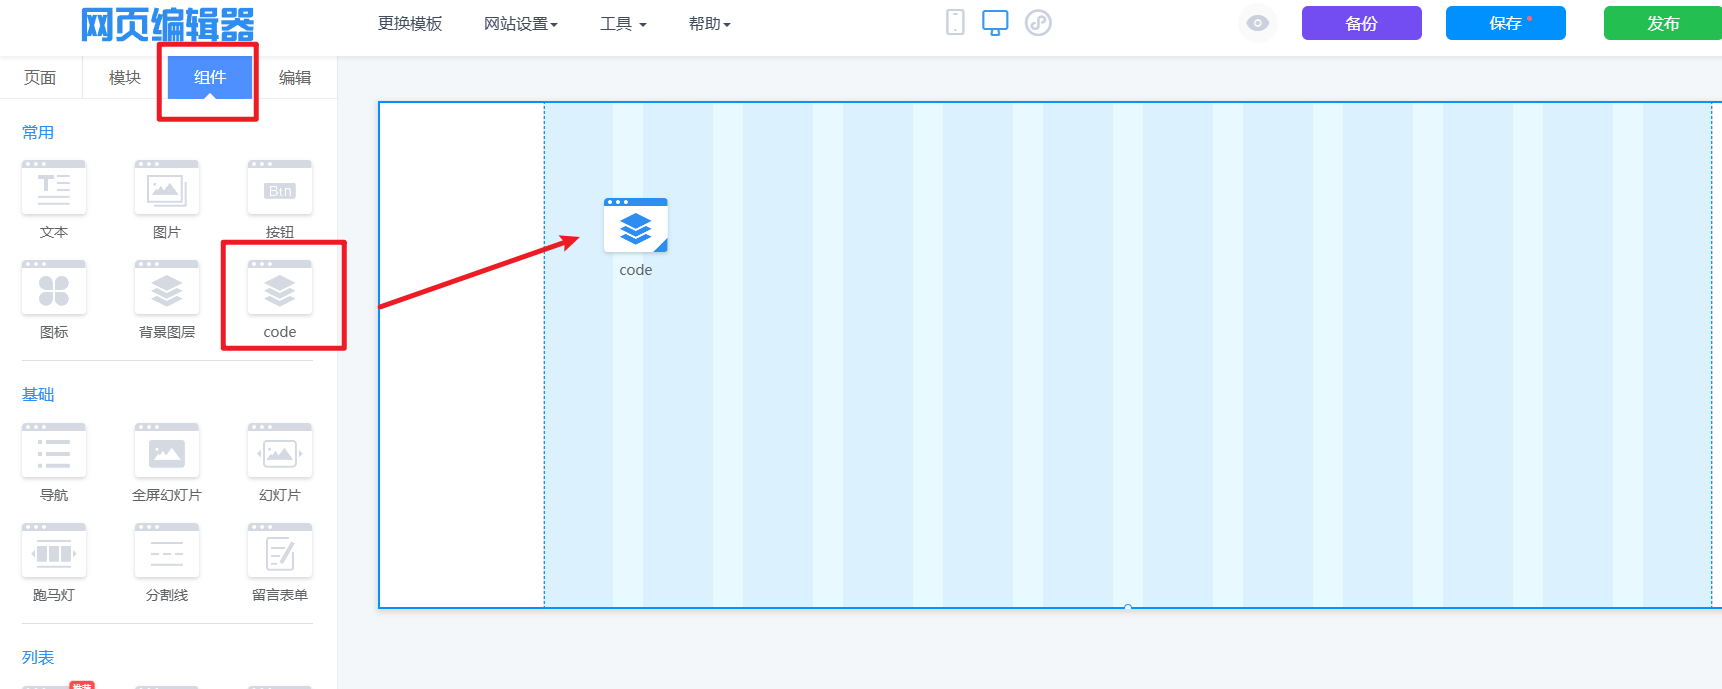Open the 网站设置 dropdown menu
Screen dimensions: 1722x689
[521, 24]
